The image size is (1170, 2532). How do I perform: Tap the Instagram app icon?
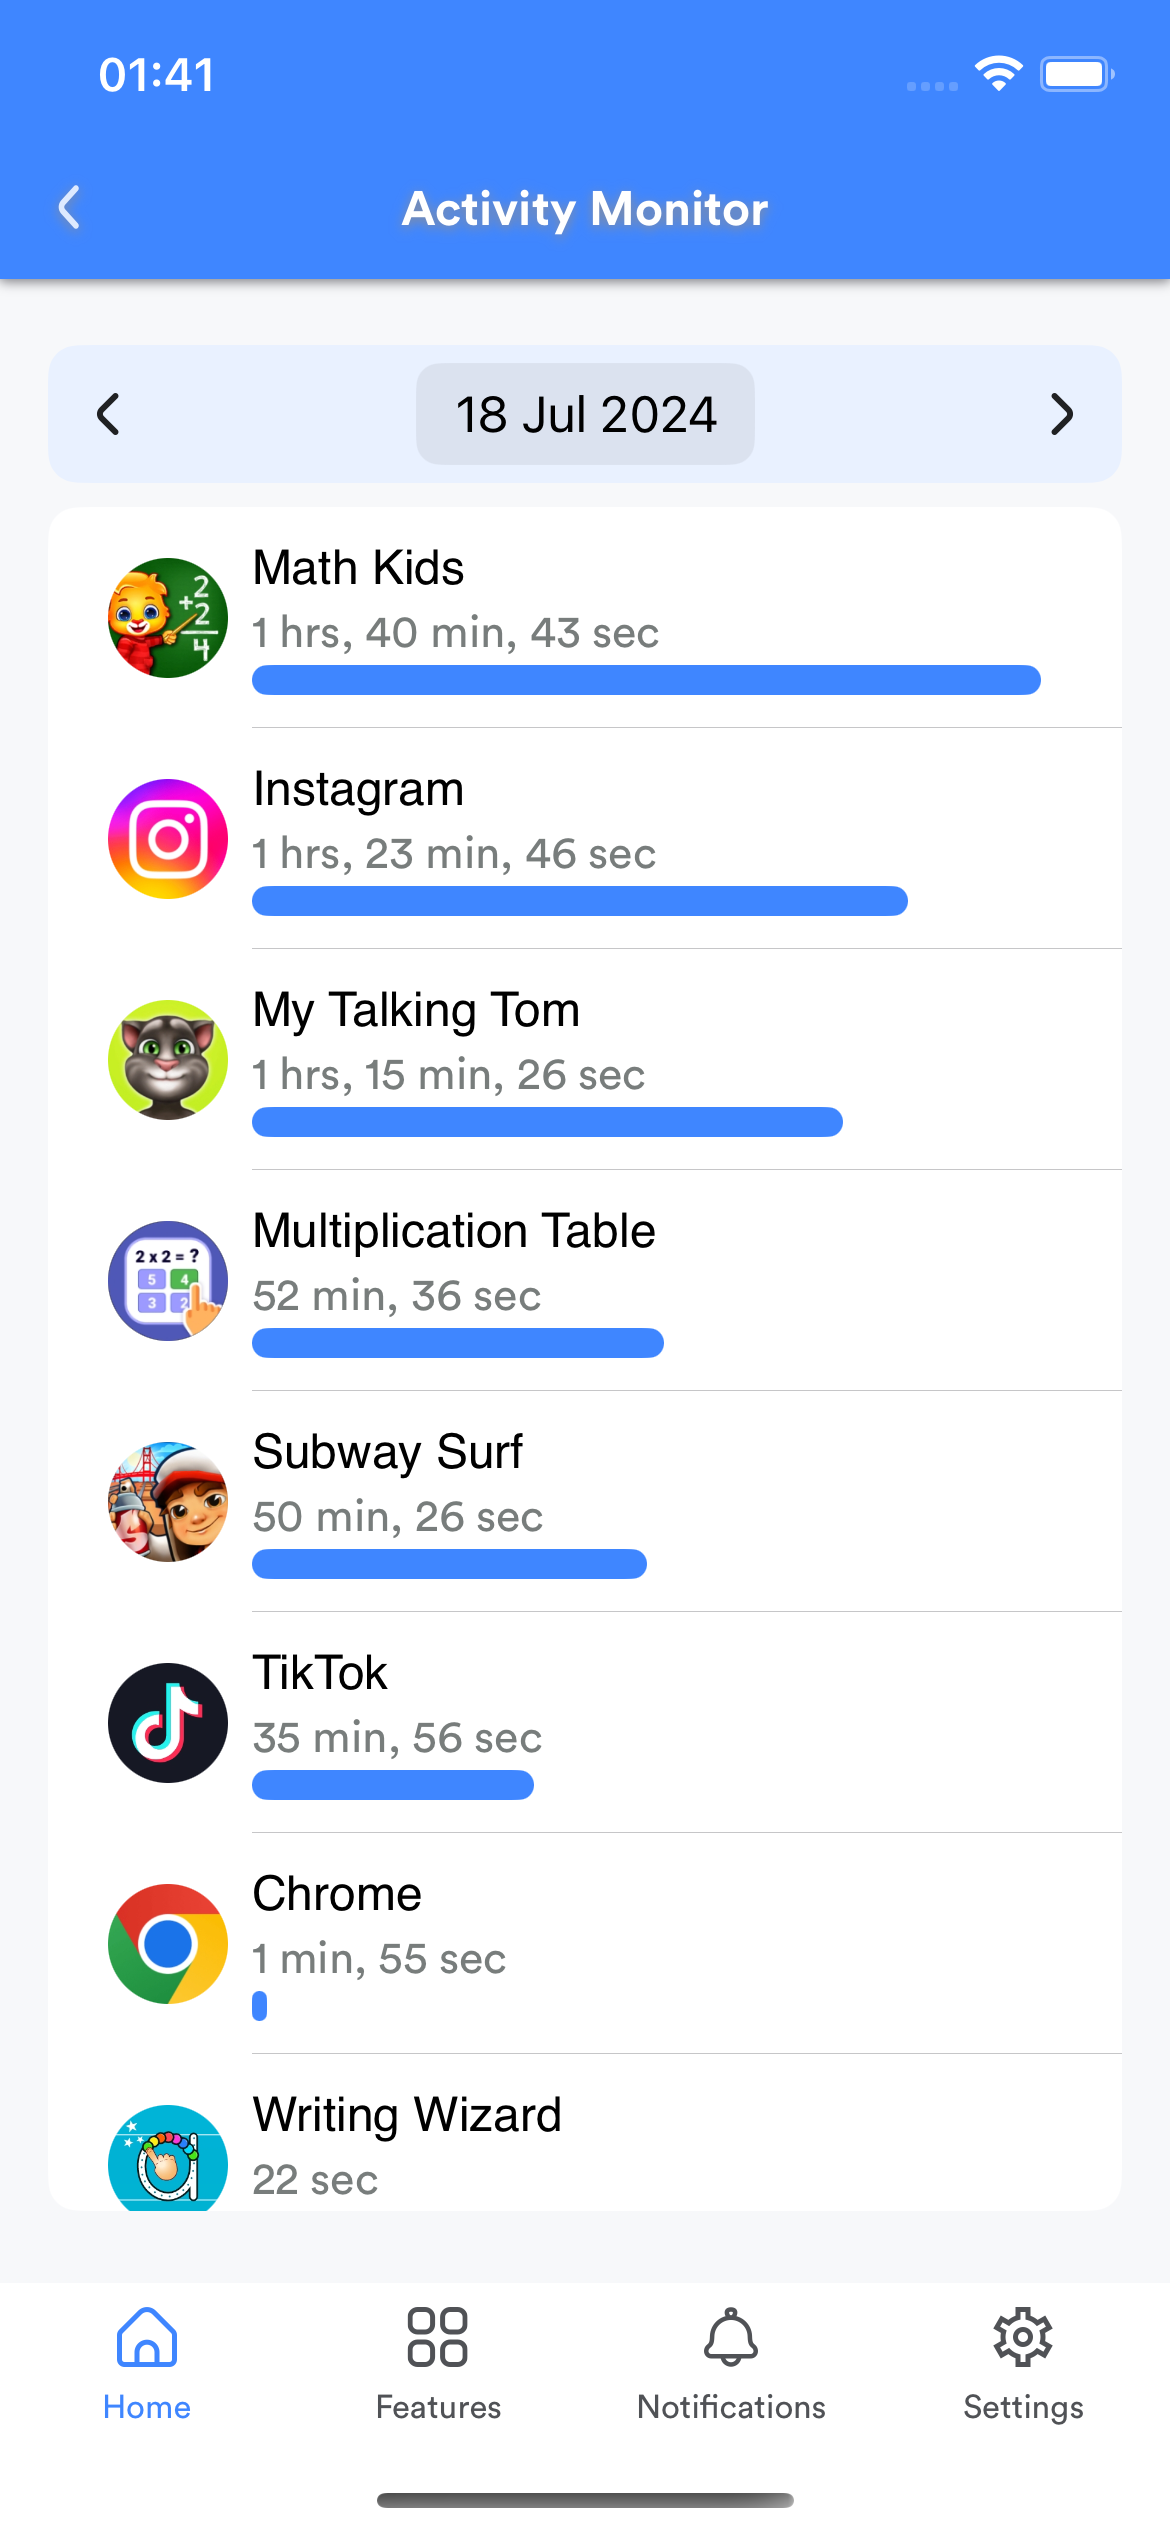click(168, 839)
